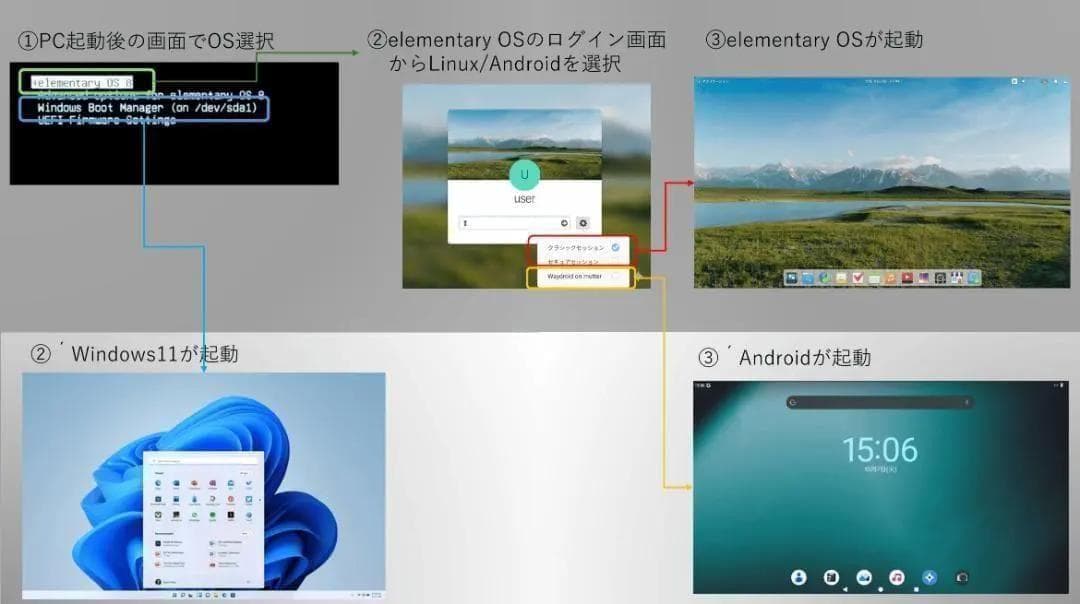The width and height of the screenshot is (1080, 604).
Task: Tap the microphone in Android search bar
Action: pyautogui.click(x=966, y=402)
